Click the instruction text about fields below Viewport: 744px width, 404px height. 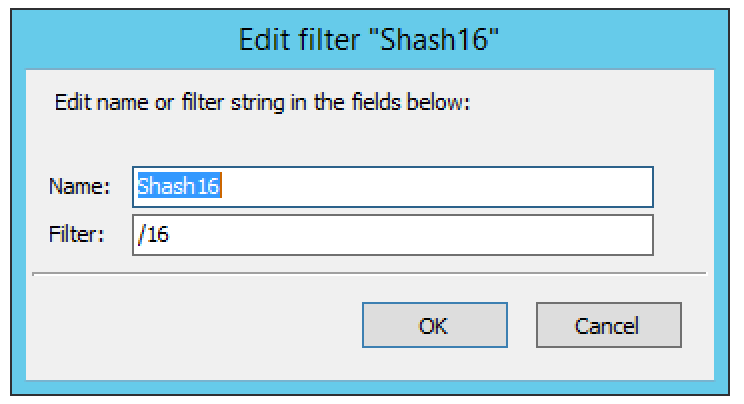[x=262, y=103]
